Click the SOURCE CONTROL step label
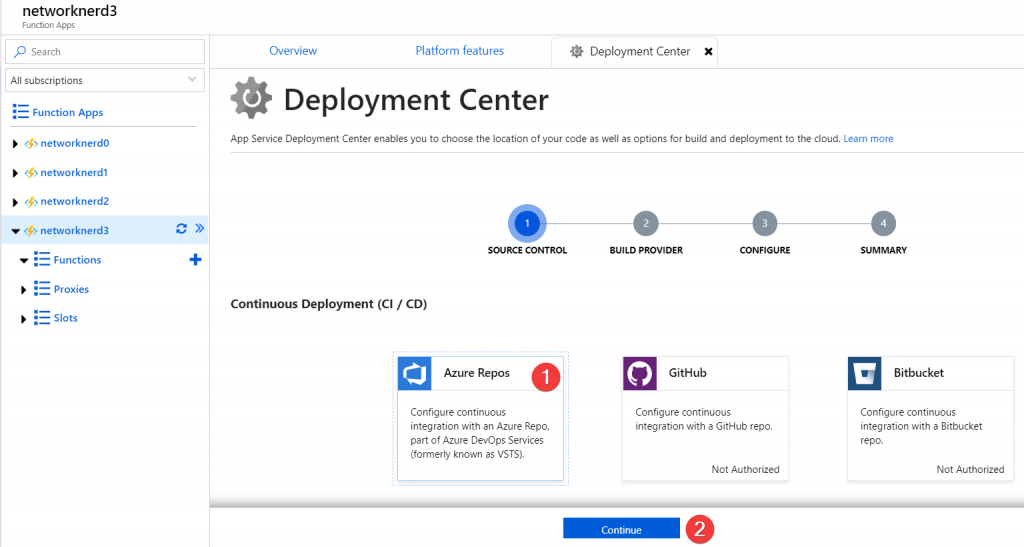Screen dimensions: 1024x547 [527, 250]
